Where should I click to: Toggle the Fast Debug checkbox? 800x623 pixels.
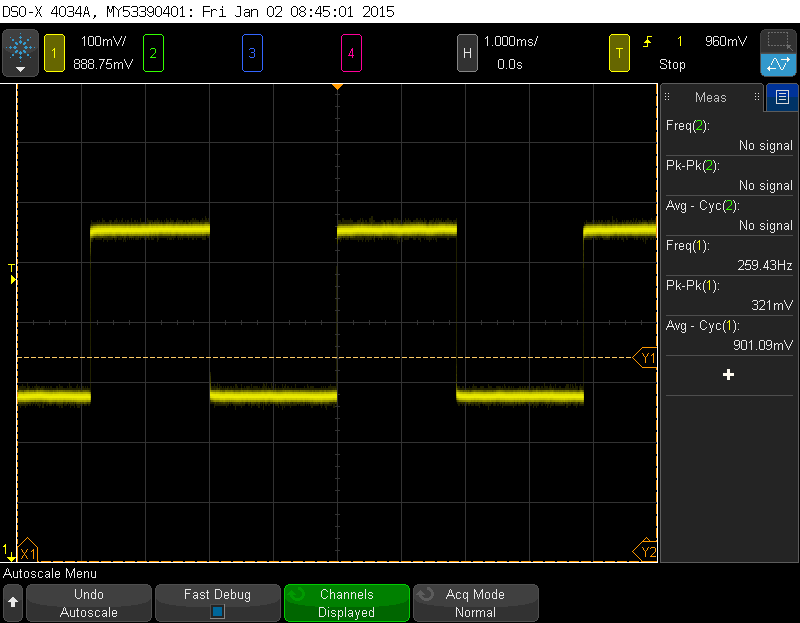[218, 610]
